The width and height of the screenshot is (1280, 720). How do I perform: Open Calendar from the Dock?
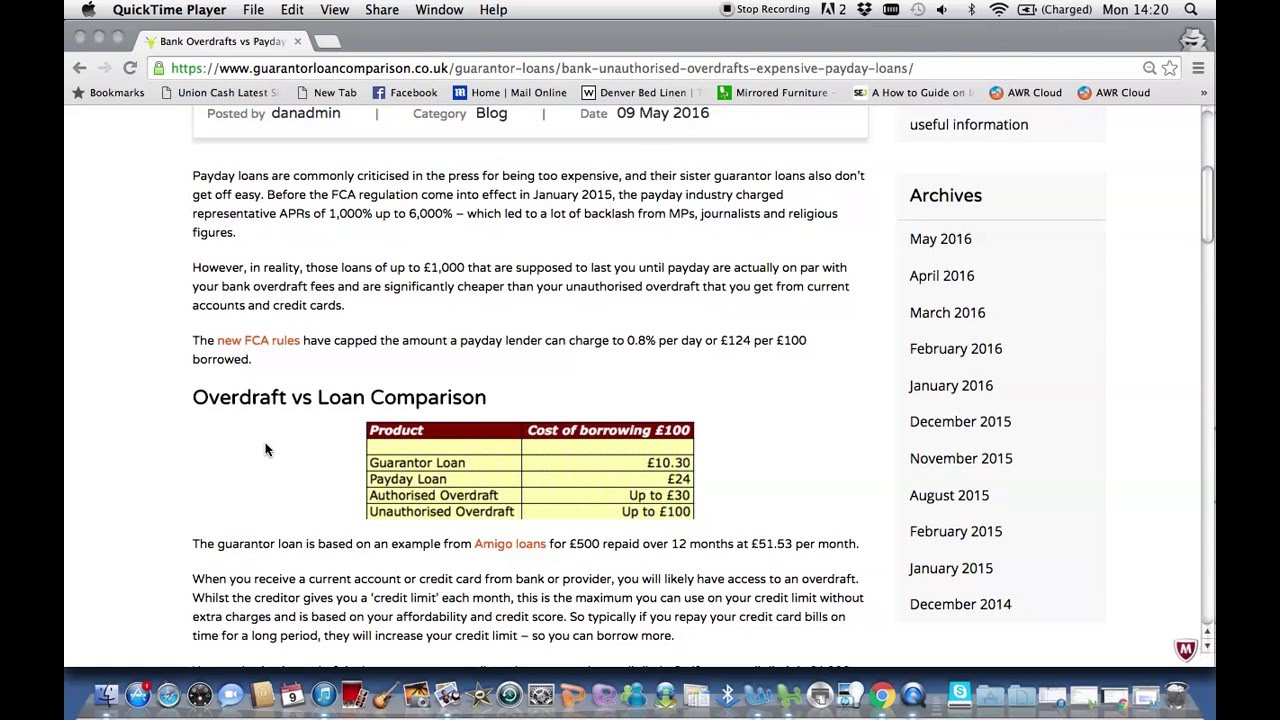[x=292, y=695]
